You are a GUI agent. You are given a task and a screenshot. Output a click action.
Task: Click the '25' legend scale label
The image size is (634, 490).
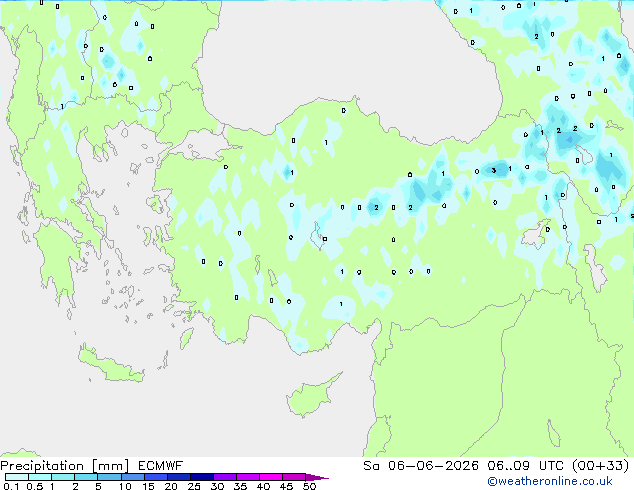click(x=194, y=486)
